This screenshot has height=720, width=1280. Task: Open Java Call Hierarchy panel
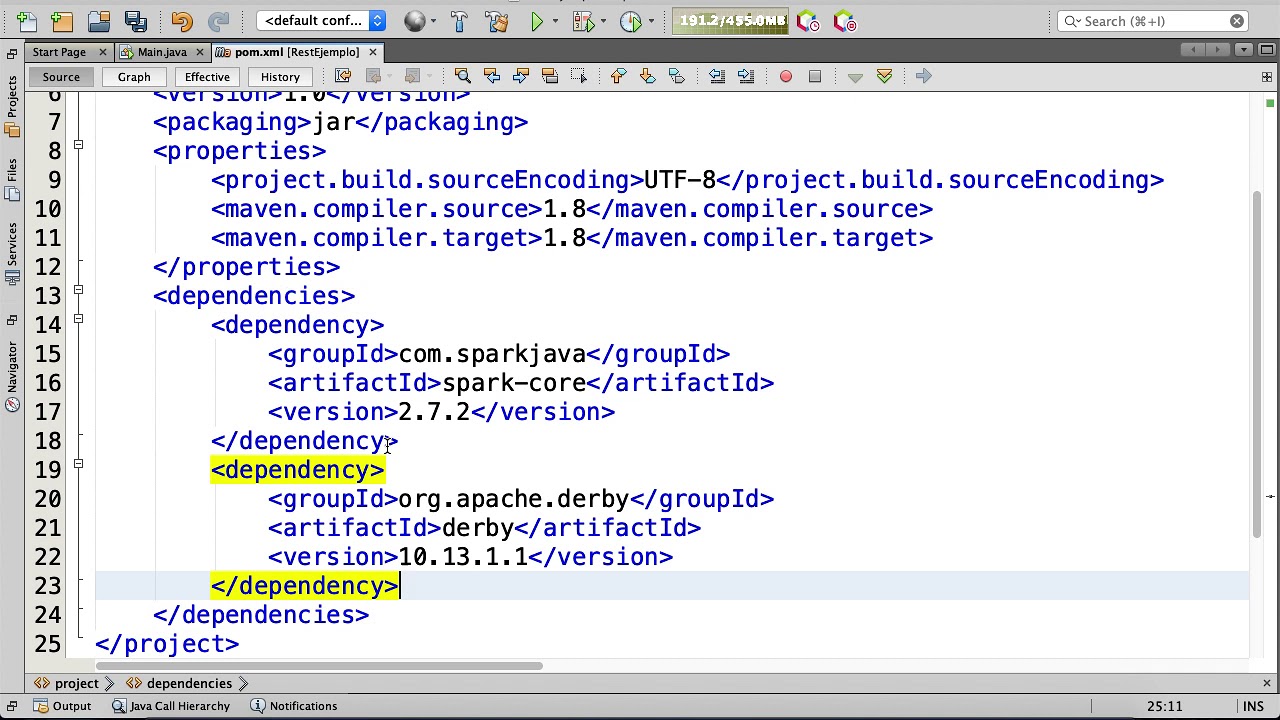[170, 706]
